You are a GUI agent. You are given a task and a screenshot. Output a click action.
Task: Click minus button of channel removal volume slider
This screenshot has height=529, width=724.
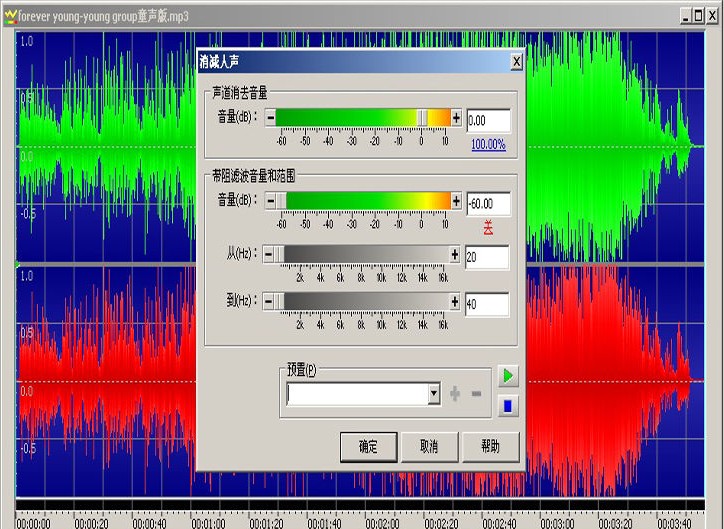coord(271,118)
